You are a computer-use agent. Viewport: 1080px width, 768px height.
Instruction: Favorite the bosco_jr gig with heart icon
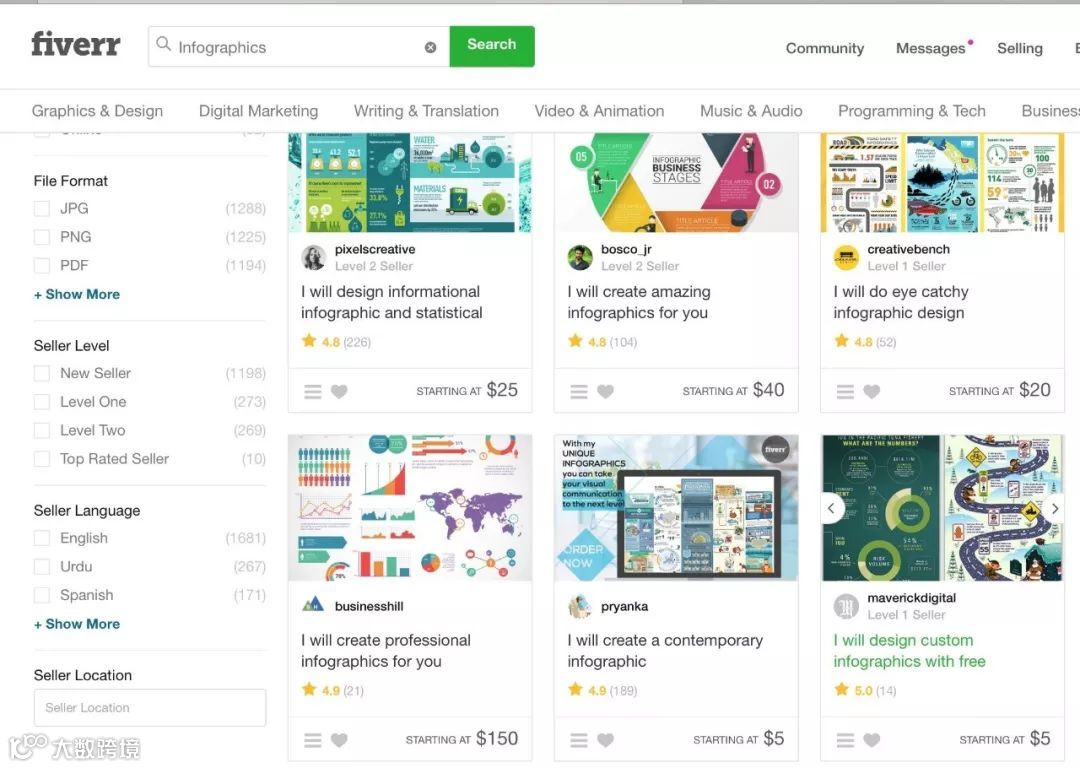605,391
